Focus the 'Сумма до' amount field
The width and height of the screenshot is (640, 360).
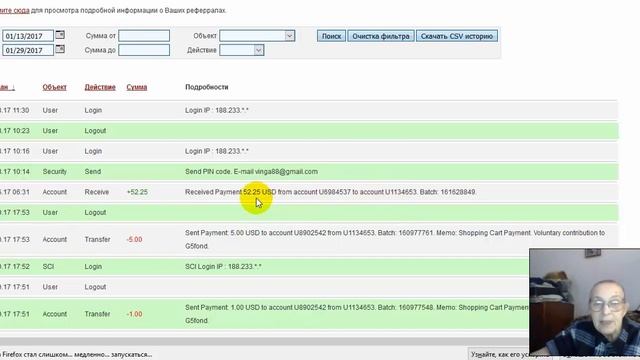pyautogui.click(x=144, y=50)
